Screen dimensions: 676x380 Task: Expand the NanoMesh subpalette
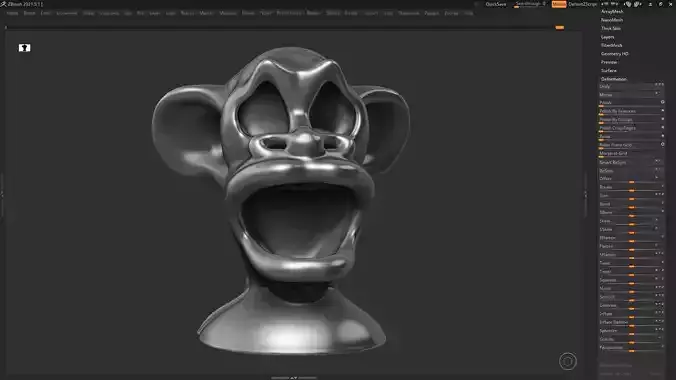612,20
